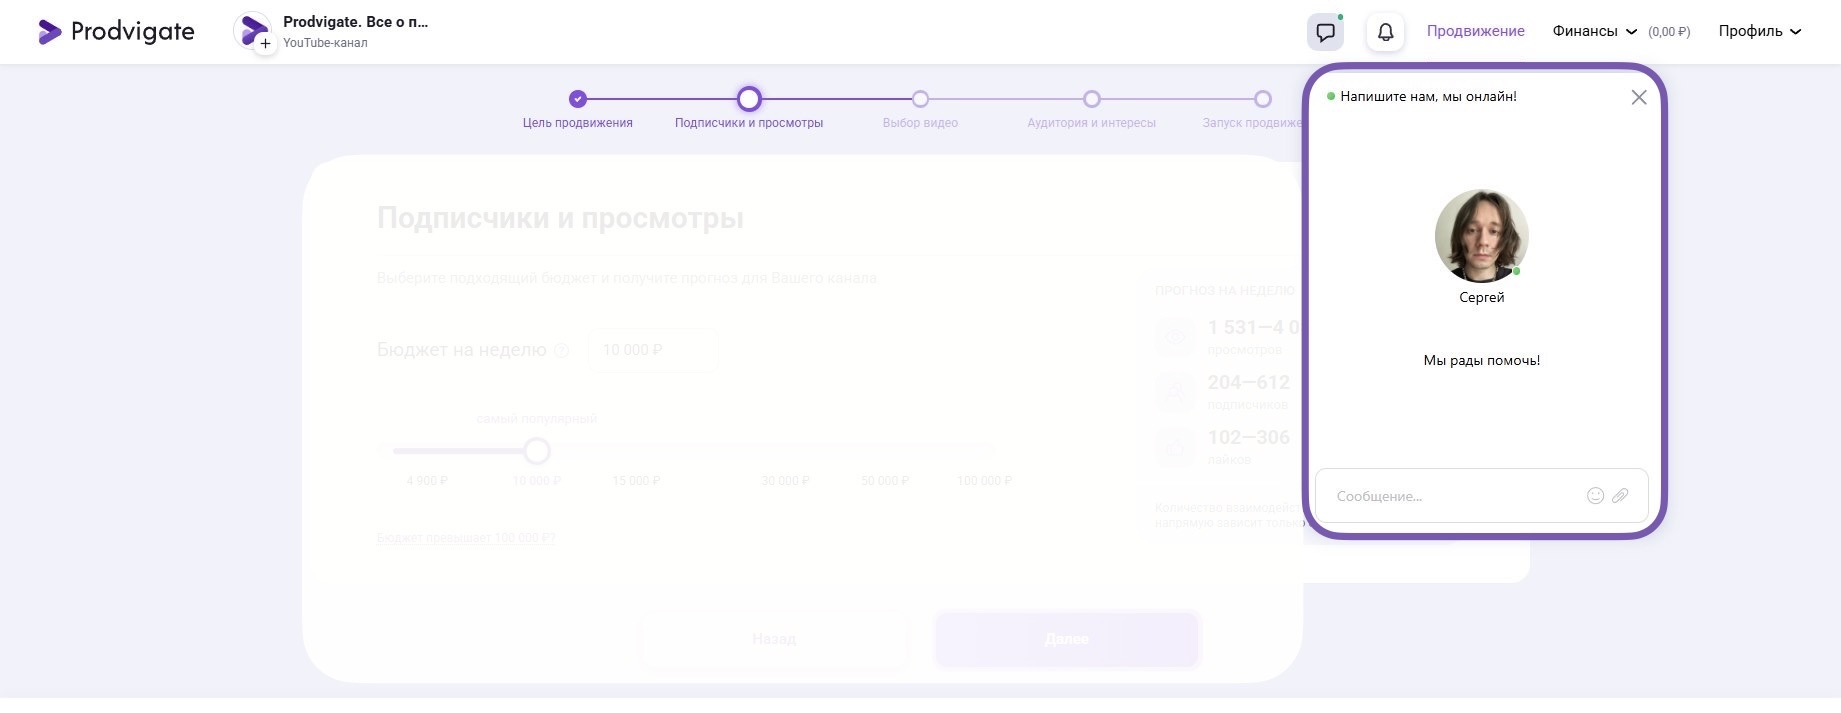Image resolution: width=1841 pixels, height=713 pixels.
Task: Open the Prodvigate channel selector
Action: 355,31
